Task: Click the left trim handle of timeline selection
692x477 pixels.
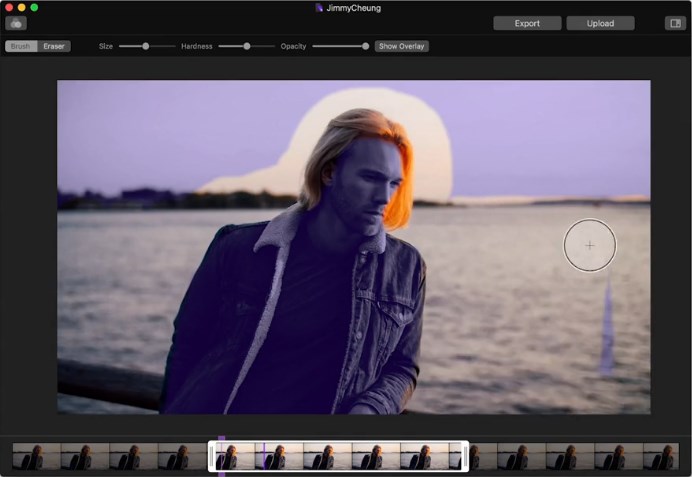Action: pyautogui.click(x=211, y=457)
